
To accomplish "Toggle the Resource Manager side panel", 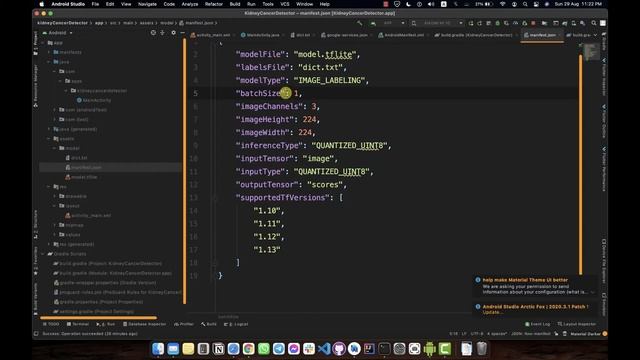I will point(36,86).
